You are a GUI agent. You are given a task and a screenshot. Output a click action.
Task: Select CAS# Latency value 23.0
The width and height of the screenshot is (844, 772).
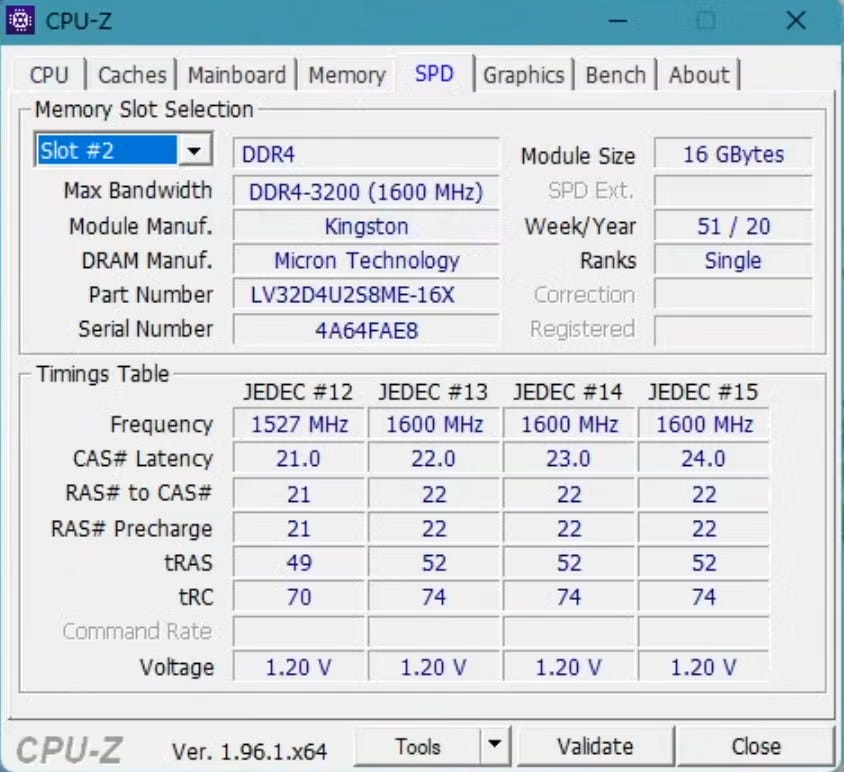pos(569,459)
